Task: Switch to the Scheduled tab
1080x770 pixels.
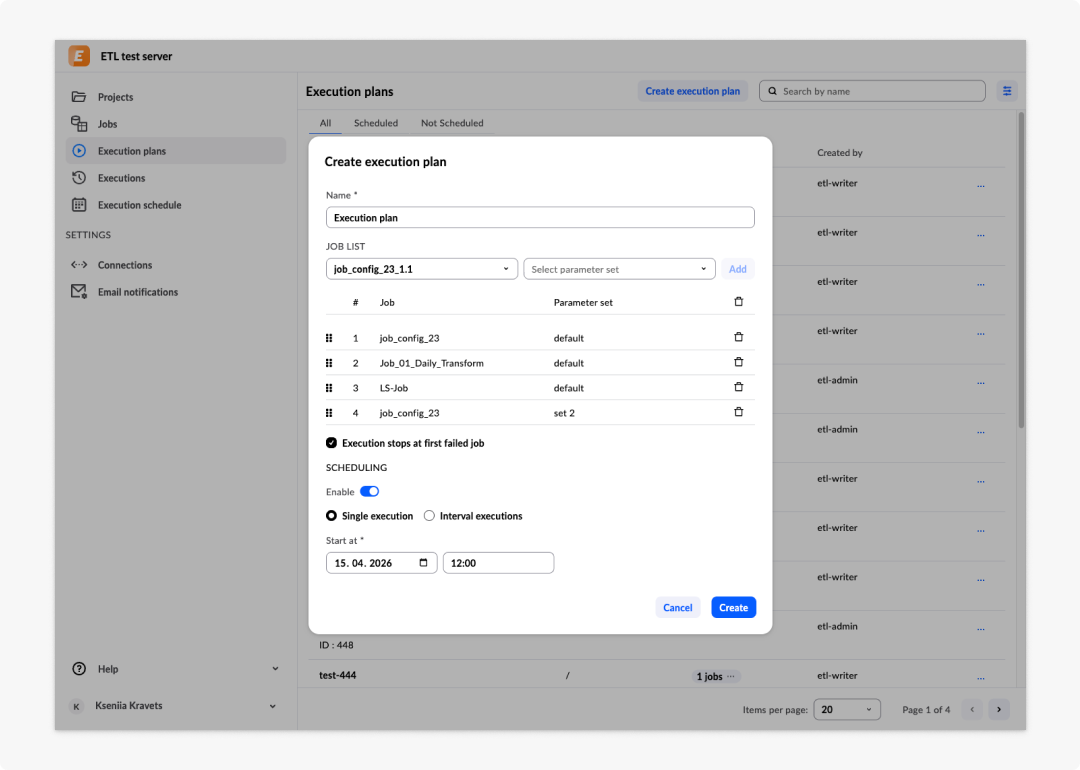Action: (x=376, y=123)
